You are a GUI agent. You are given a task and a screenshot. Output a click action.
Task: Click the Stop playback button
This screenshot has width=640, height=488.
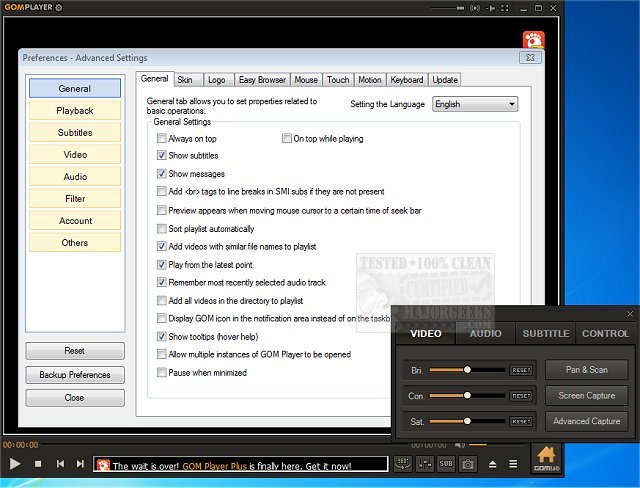[x=38, y=464]
